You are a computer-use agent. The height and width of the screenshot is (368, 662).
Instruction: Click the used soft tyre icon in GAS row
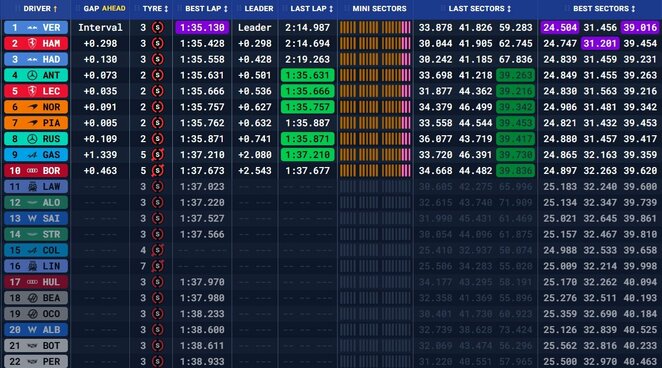[x=157, y=155]
